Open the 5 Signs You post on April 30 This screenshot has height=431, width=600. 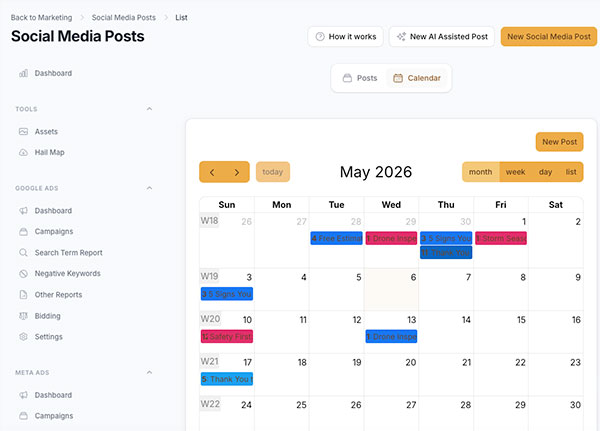446,238
